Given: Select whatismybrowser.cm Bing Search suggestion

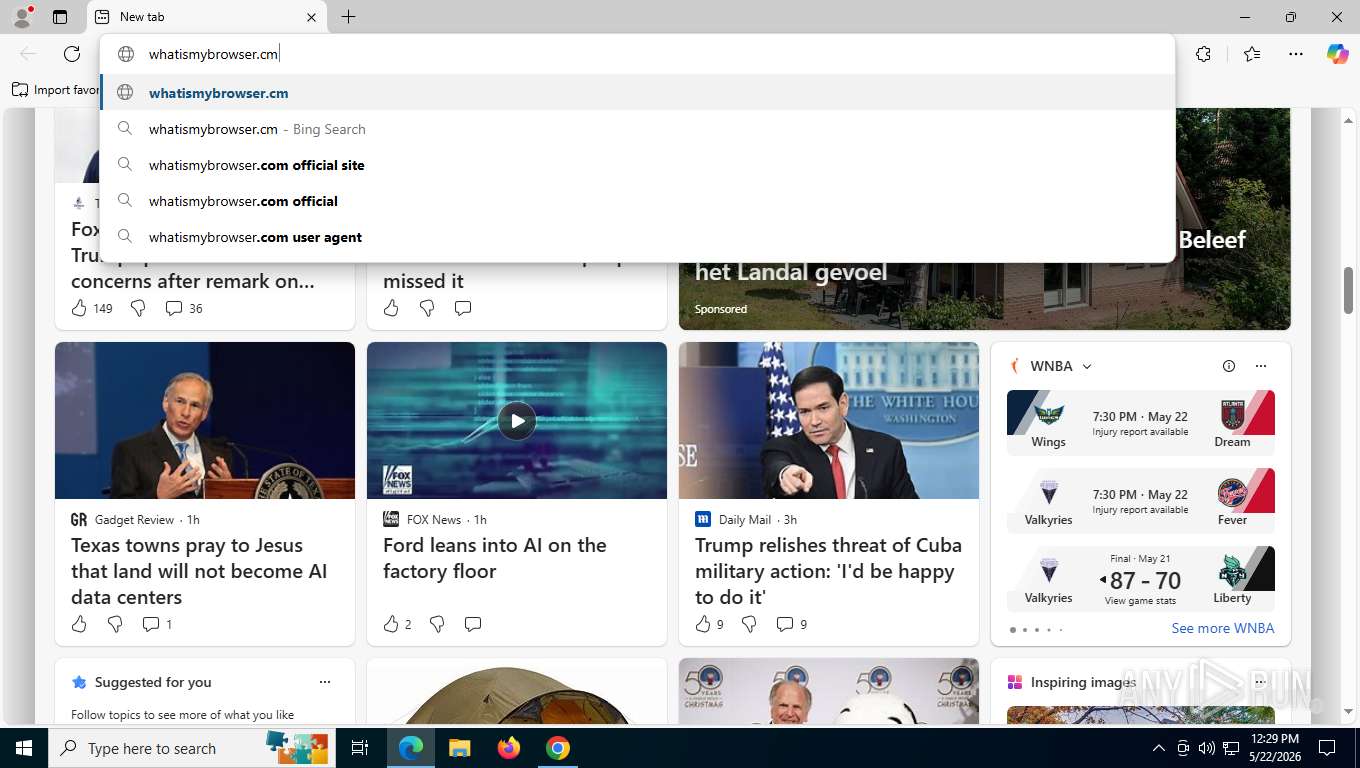Looking at the screenshot, I should (637, 129).
